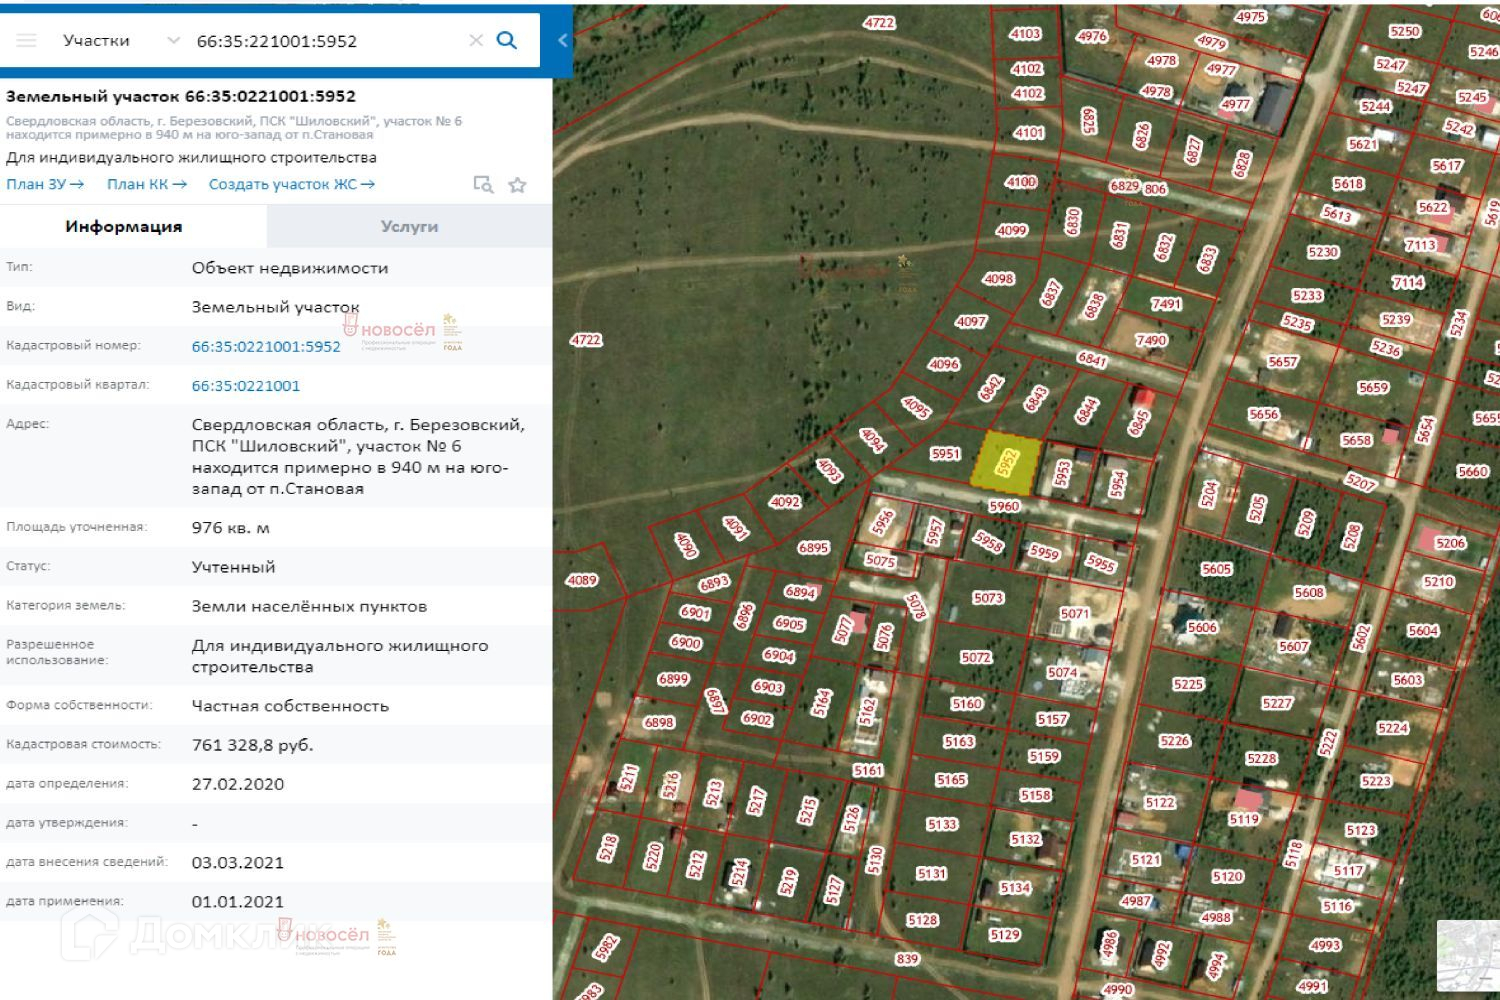The image size is (1500, 1000).
Task: Select parcel 5227 on the map
Action: coord(1277,703)
